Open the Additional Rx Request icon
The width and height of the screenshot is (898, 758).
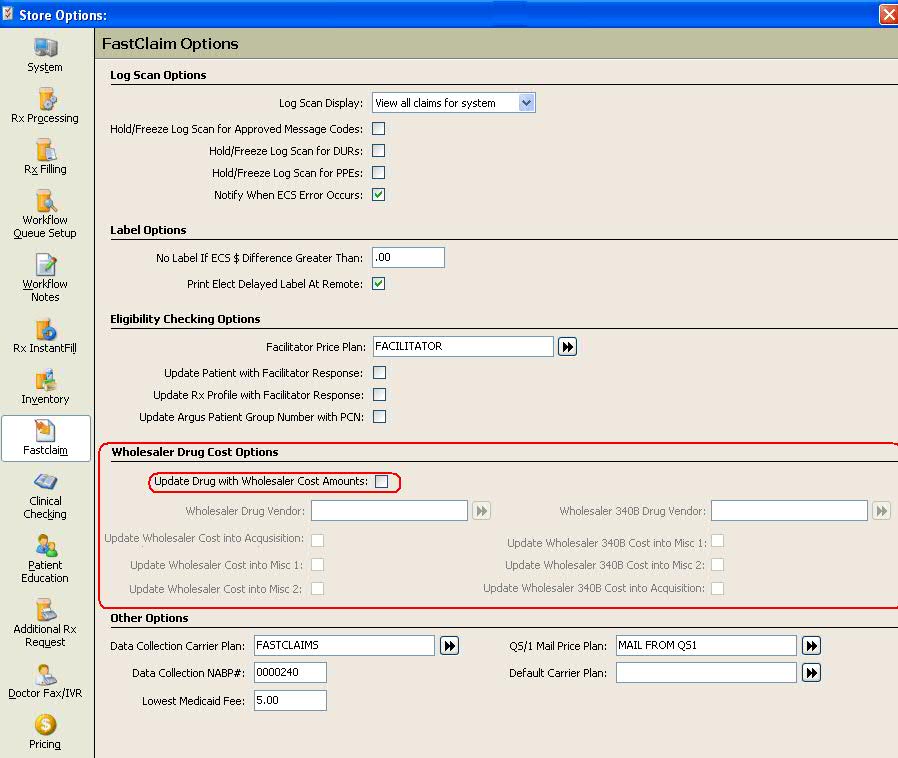tap(45, 609)
